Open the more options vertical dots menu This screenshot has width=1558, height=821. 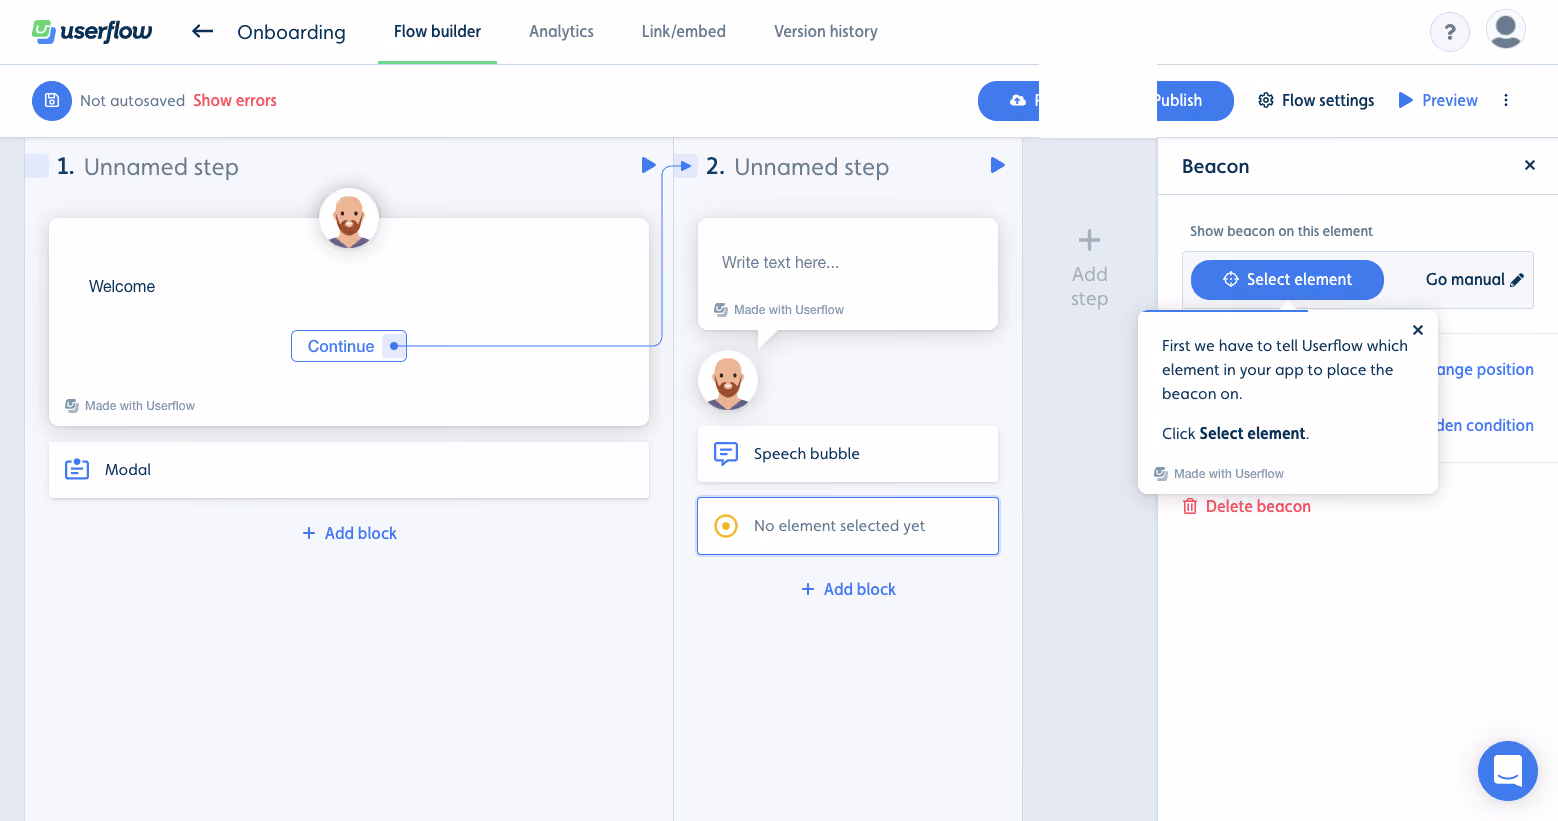pyautogui.click(x=1506, y=100)
